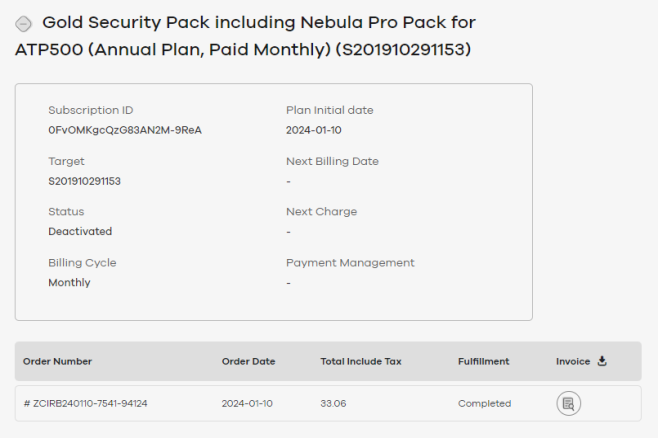The height and width of the screenshot is (438, 658).
Task: Click the Invoice column header label
Action: tap(573, 361)
